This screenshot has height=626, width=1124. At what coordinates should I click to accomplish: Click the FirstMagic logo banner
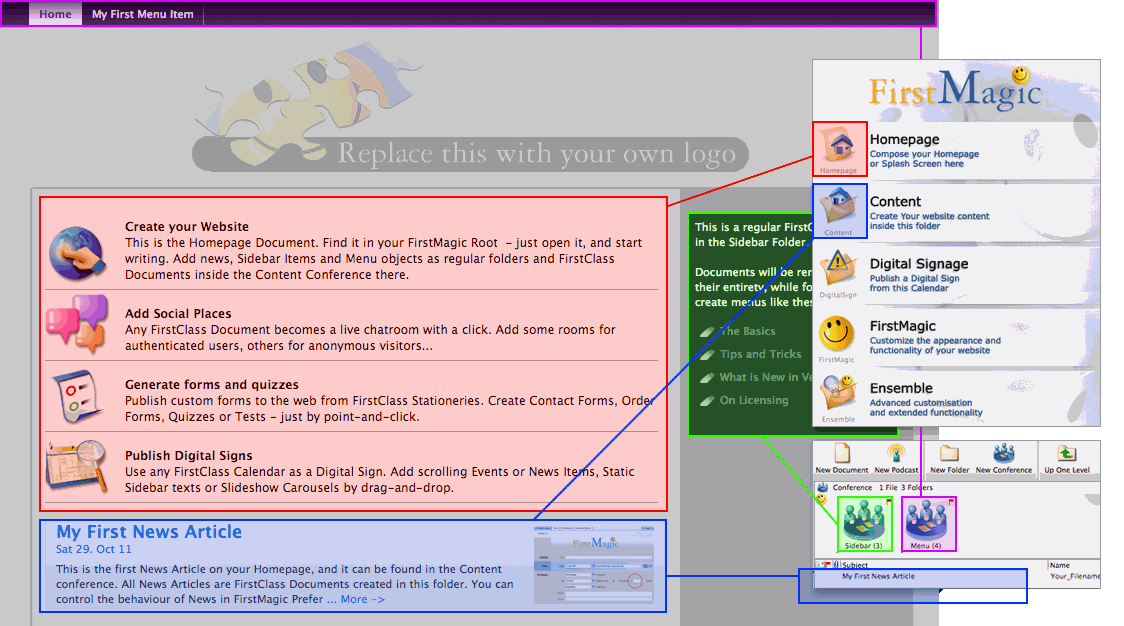[x=956, y=91]
